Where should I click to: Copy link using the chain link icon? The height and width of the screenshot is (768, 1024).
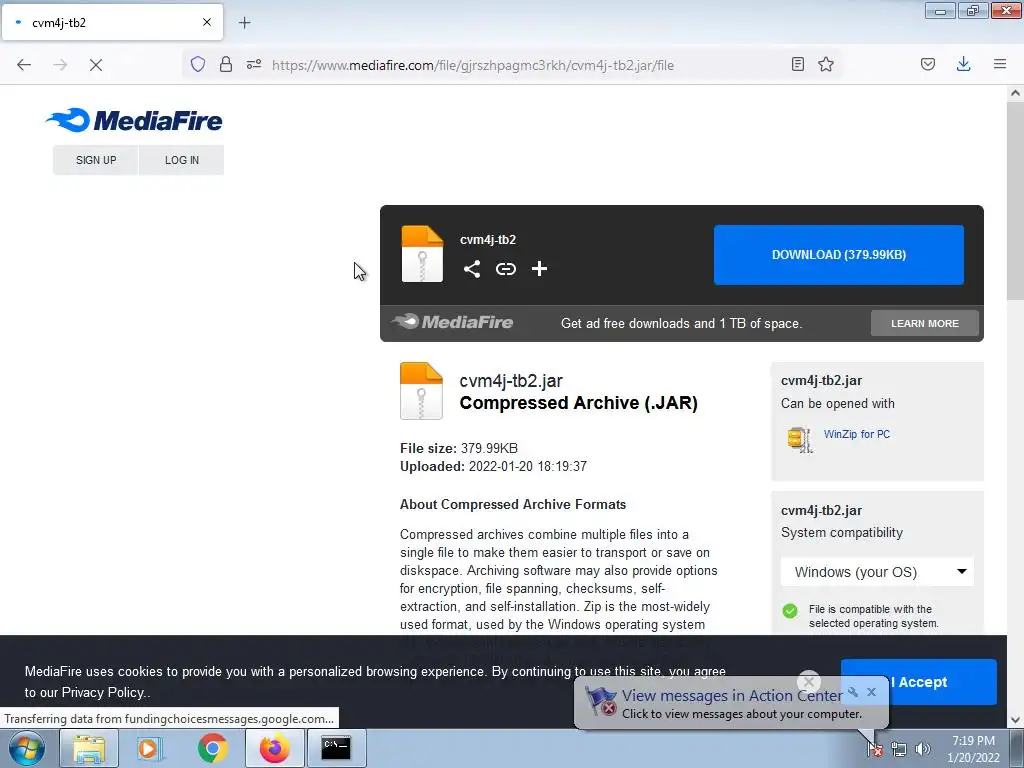tap(505, 269)
